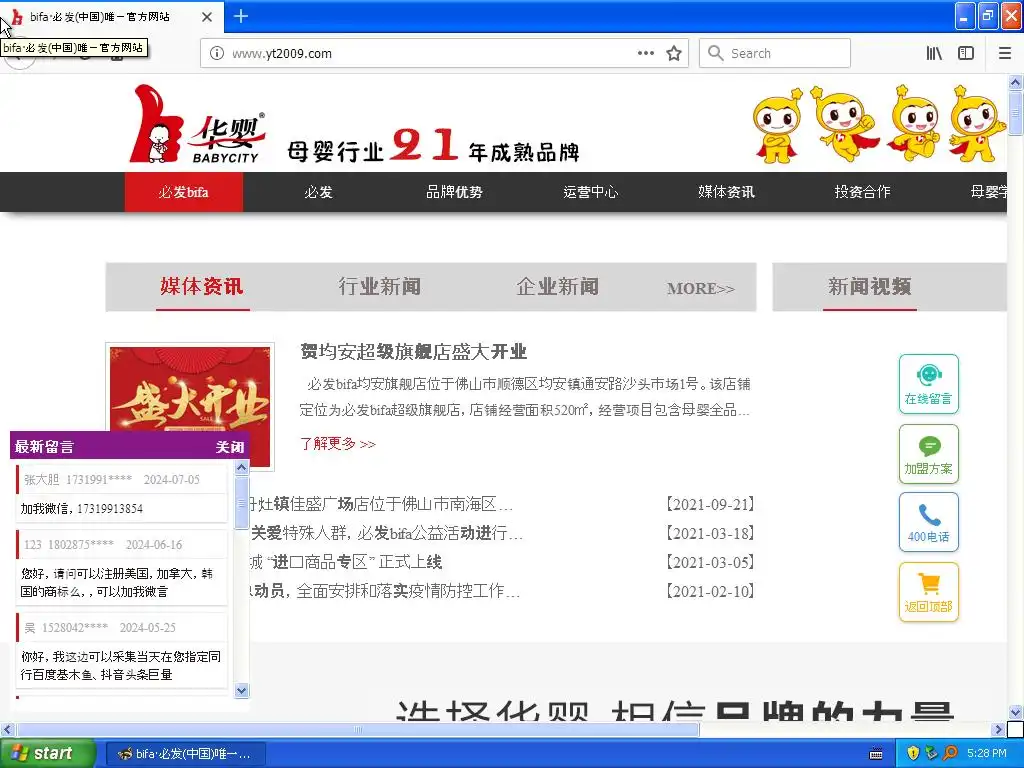Toggle the Firefox sidebars icon
This screenshot has height=768, width=1024.
[966, 54]
